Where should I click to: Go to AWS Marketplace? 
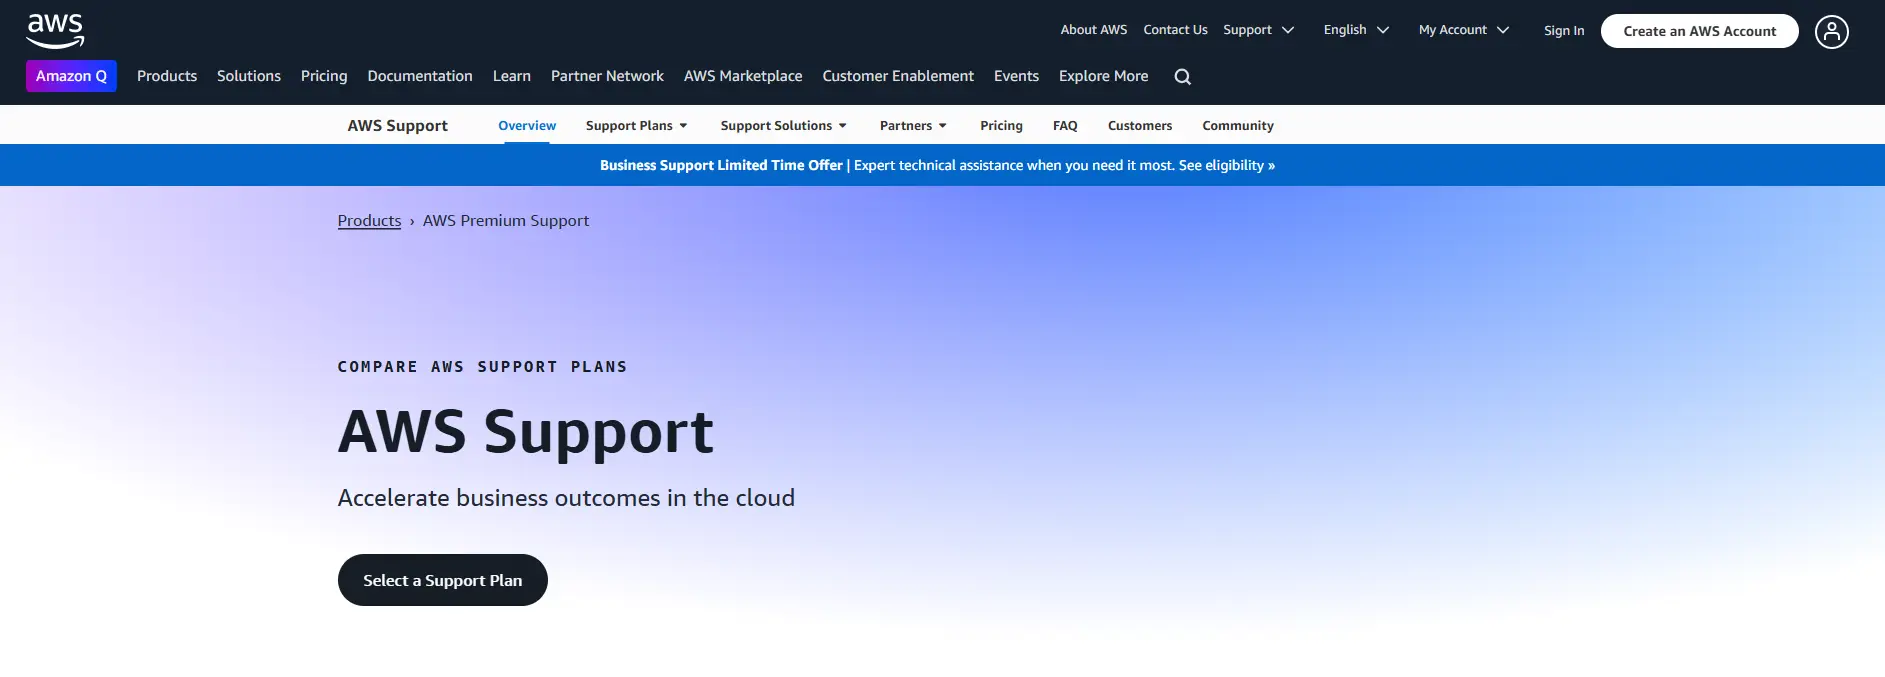click(743, 76)
